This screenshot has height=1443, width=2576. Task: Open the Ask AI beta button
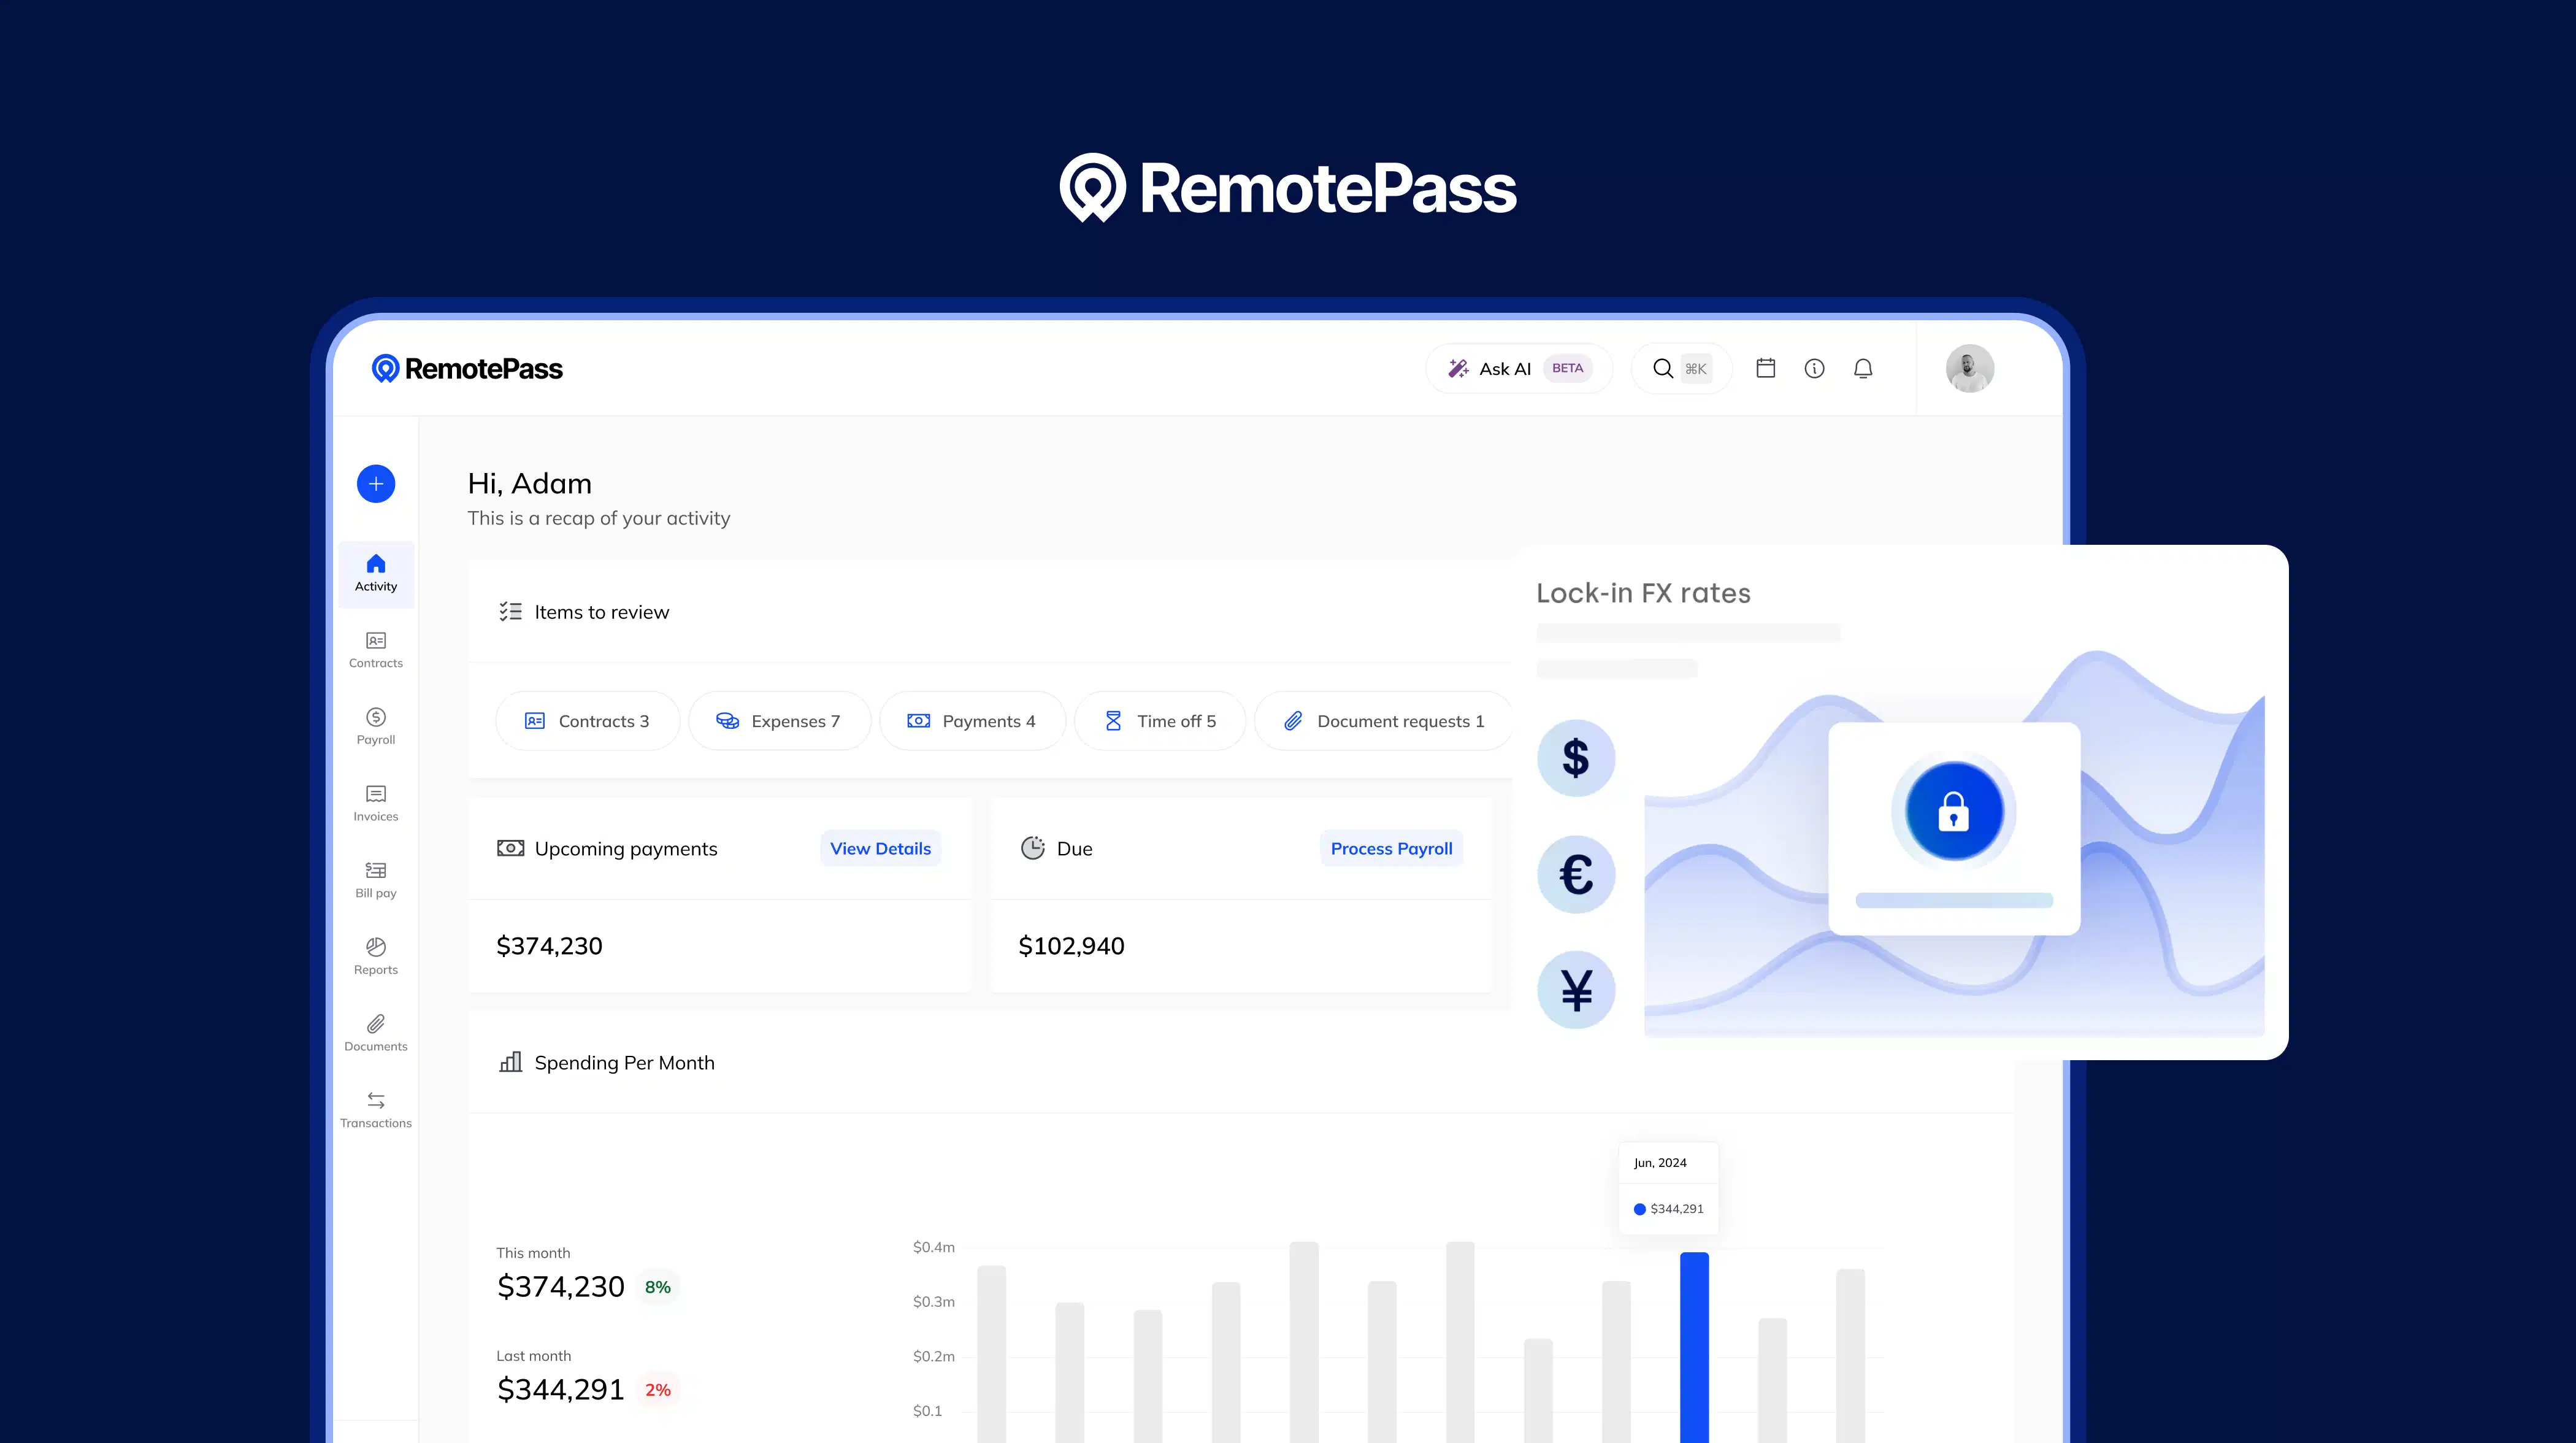(1517, 369)
